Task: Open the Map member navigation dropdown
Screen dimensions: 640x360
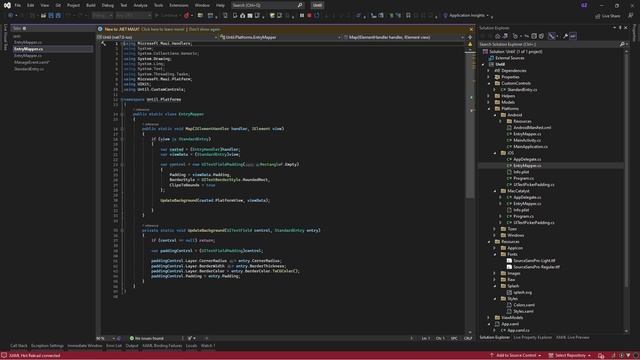Action: [x=404, y=37]
